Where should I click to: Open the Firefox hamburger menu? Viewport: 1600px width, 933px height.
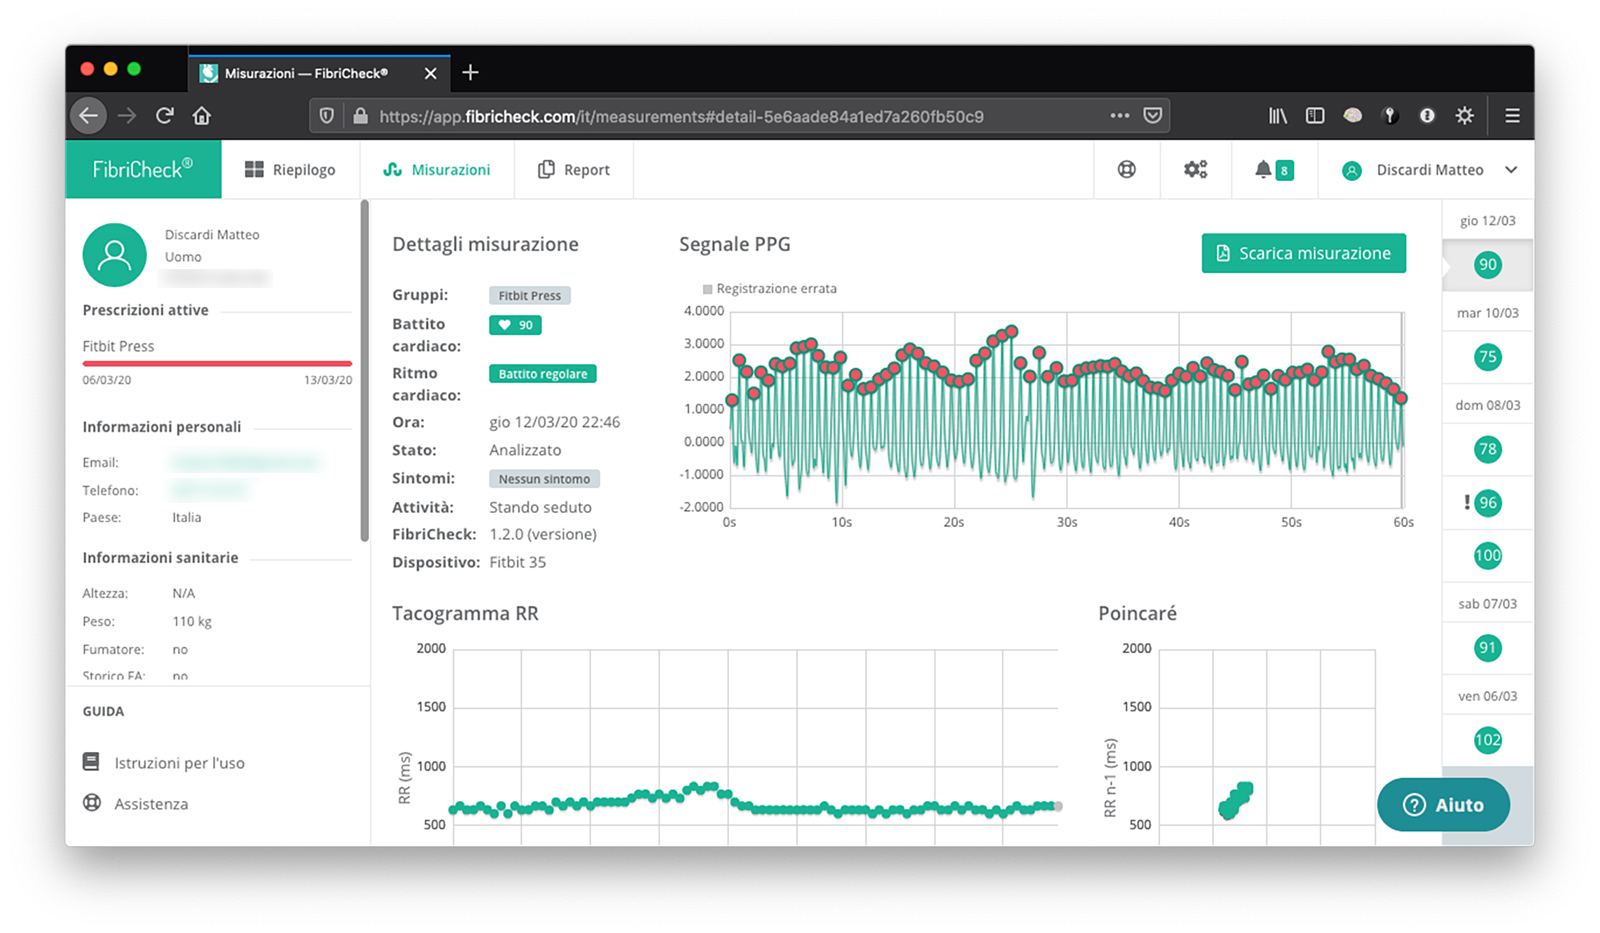pyautogui.click(x=1512, y=116)
